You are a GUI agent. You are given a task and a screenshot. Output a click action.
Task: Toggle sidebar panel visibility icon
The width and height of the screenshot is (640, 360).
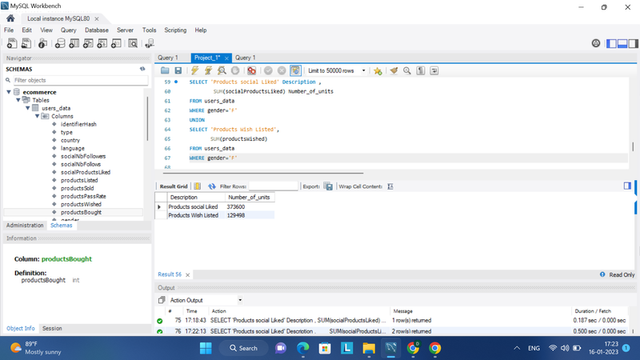[611, 43]
